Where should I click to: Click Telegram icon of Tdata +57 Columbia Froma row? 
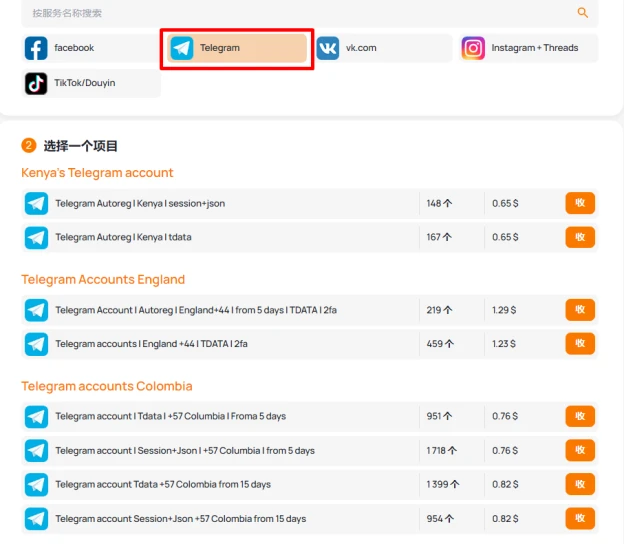tap(36, 417)
